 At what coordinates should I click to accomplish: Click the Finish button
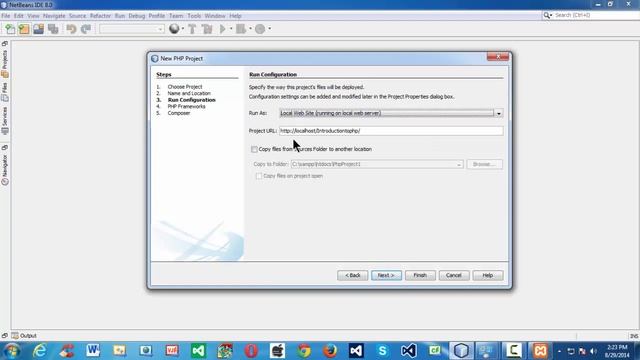click(x=420, y=276)
